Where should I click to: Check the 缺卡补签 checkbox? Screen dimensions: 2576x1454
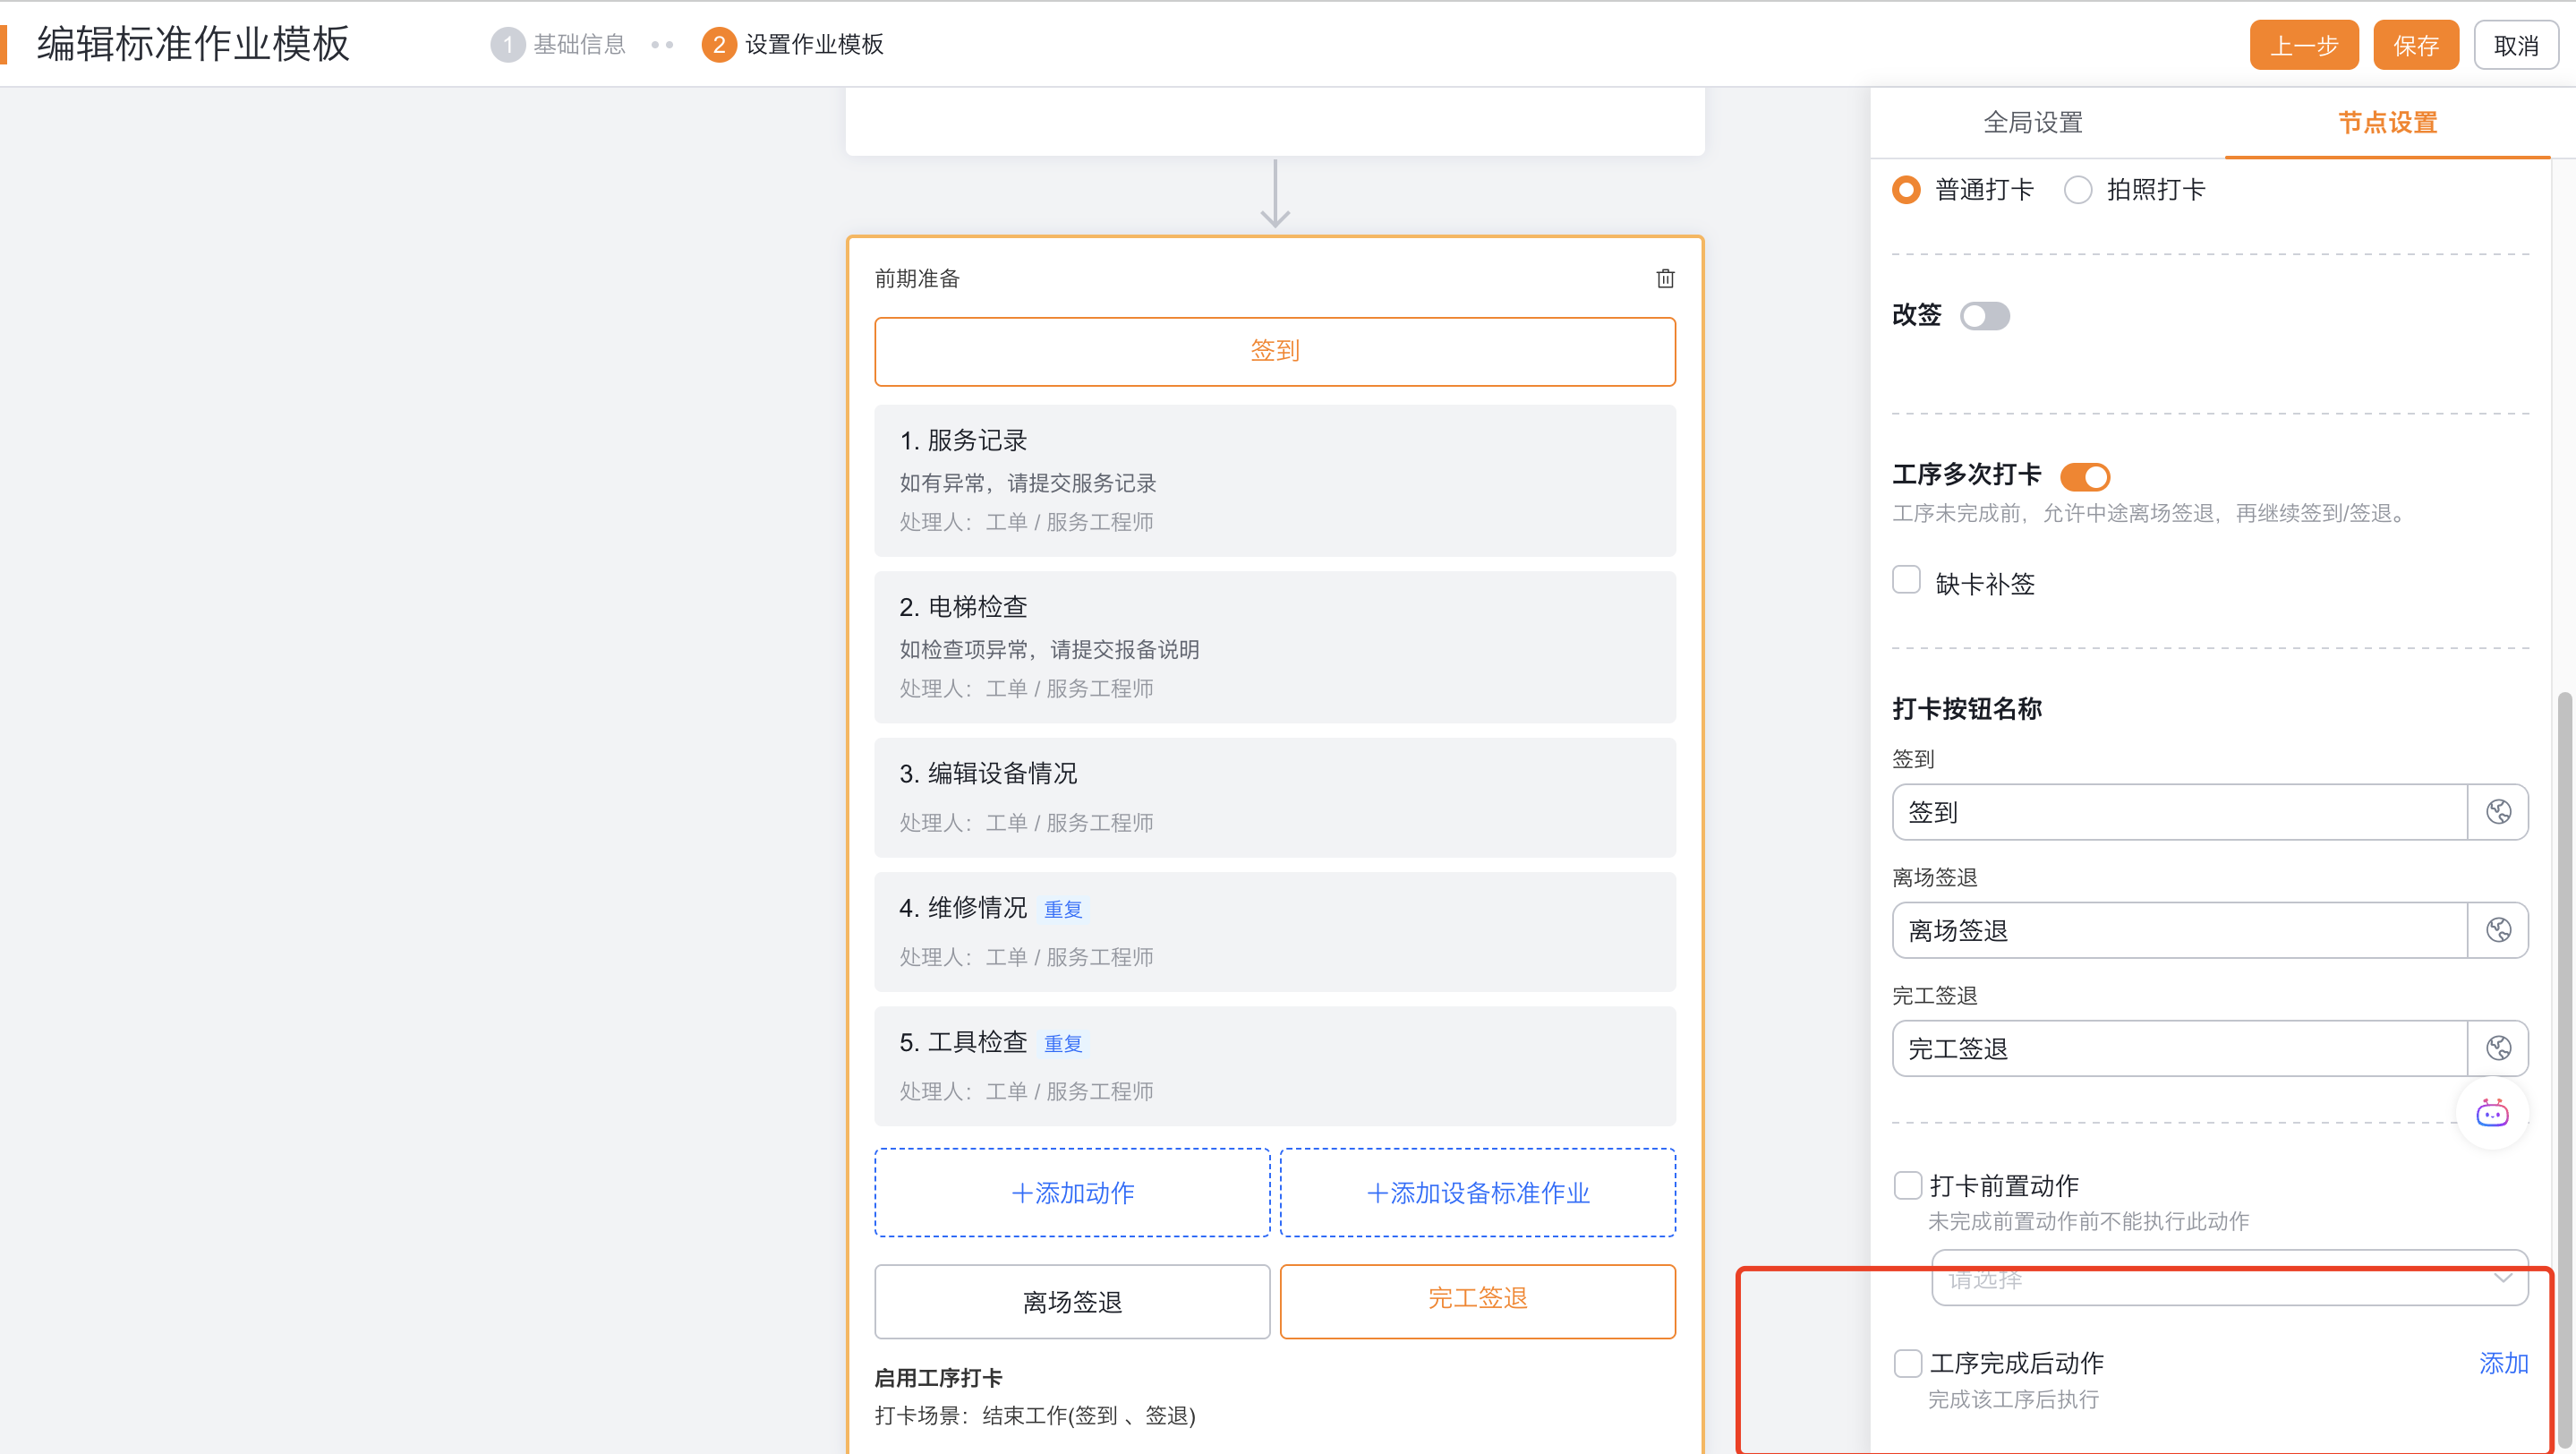[x=1906, y=581]
